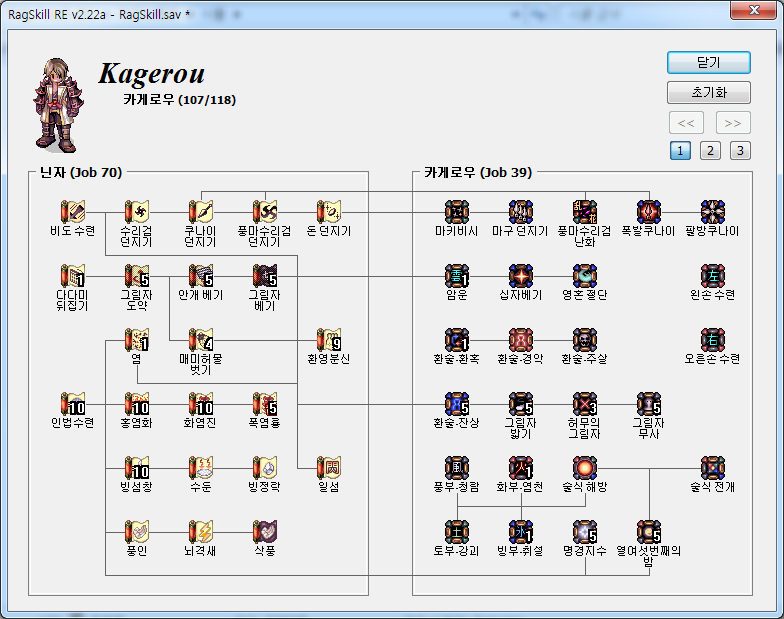Click the 빙섬창 skill icon
Viewport: 784px width, 619px height.
click(x=137, y=467)
